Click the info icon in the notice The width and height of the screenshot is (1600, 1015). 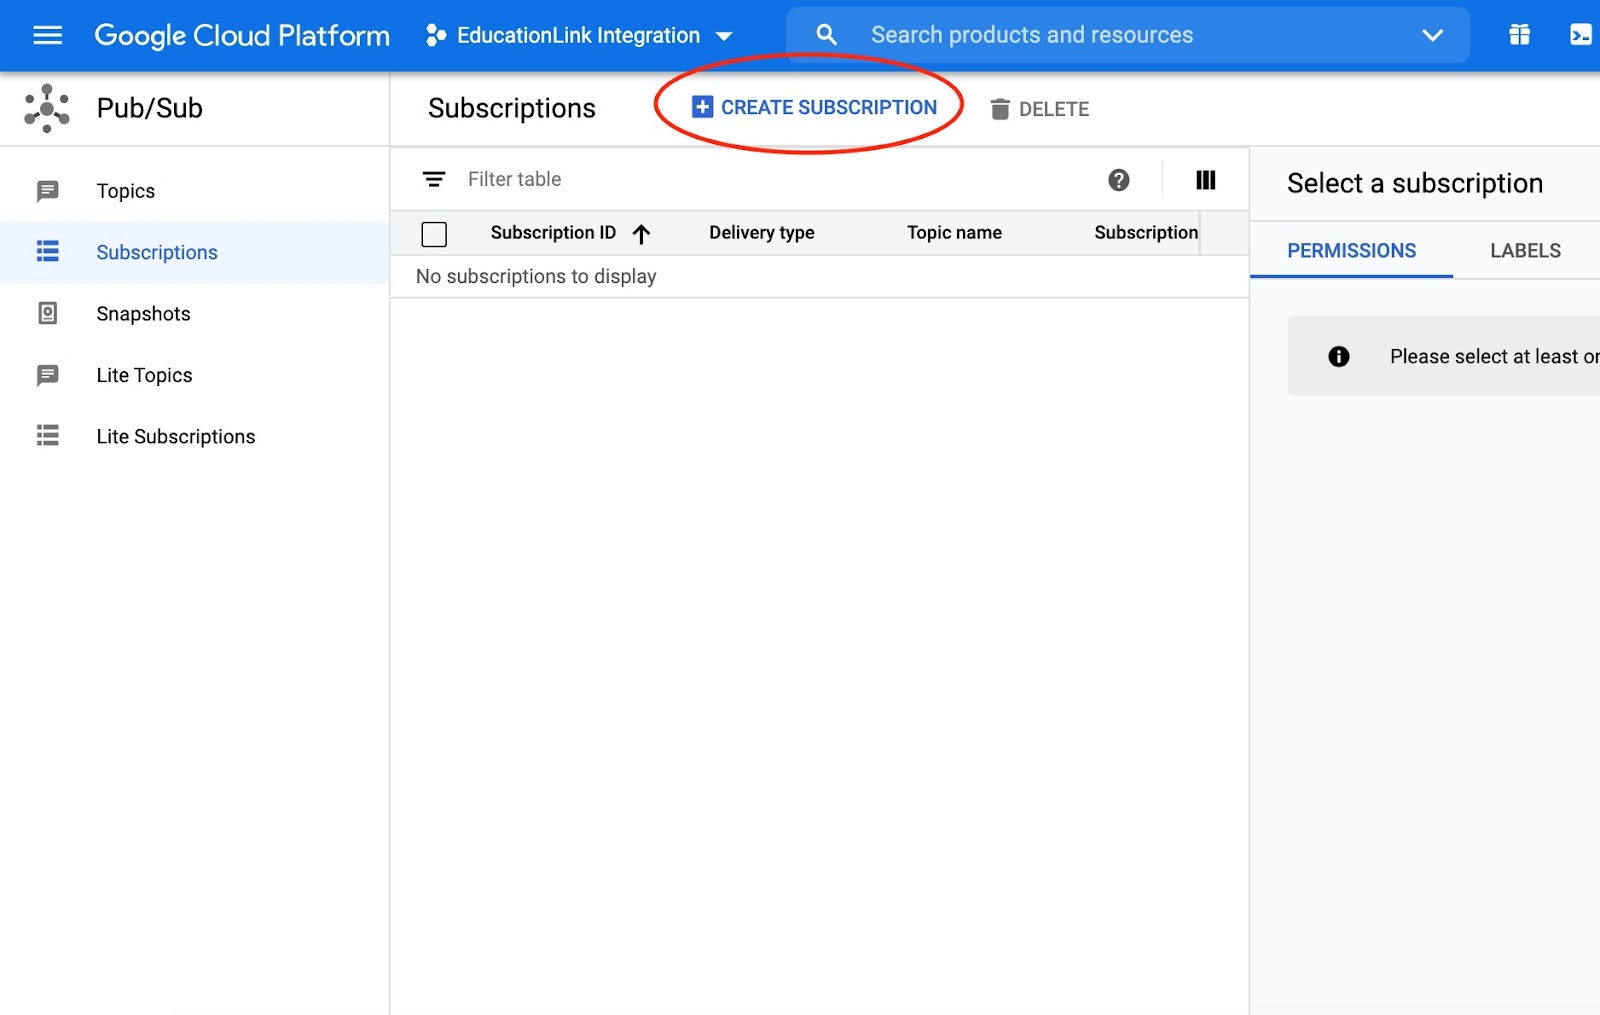point(1339,357)
